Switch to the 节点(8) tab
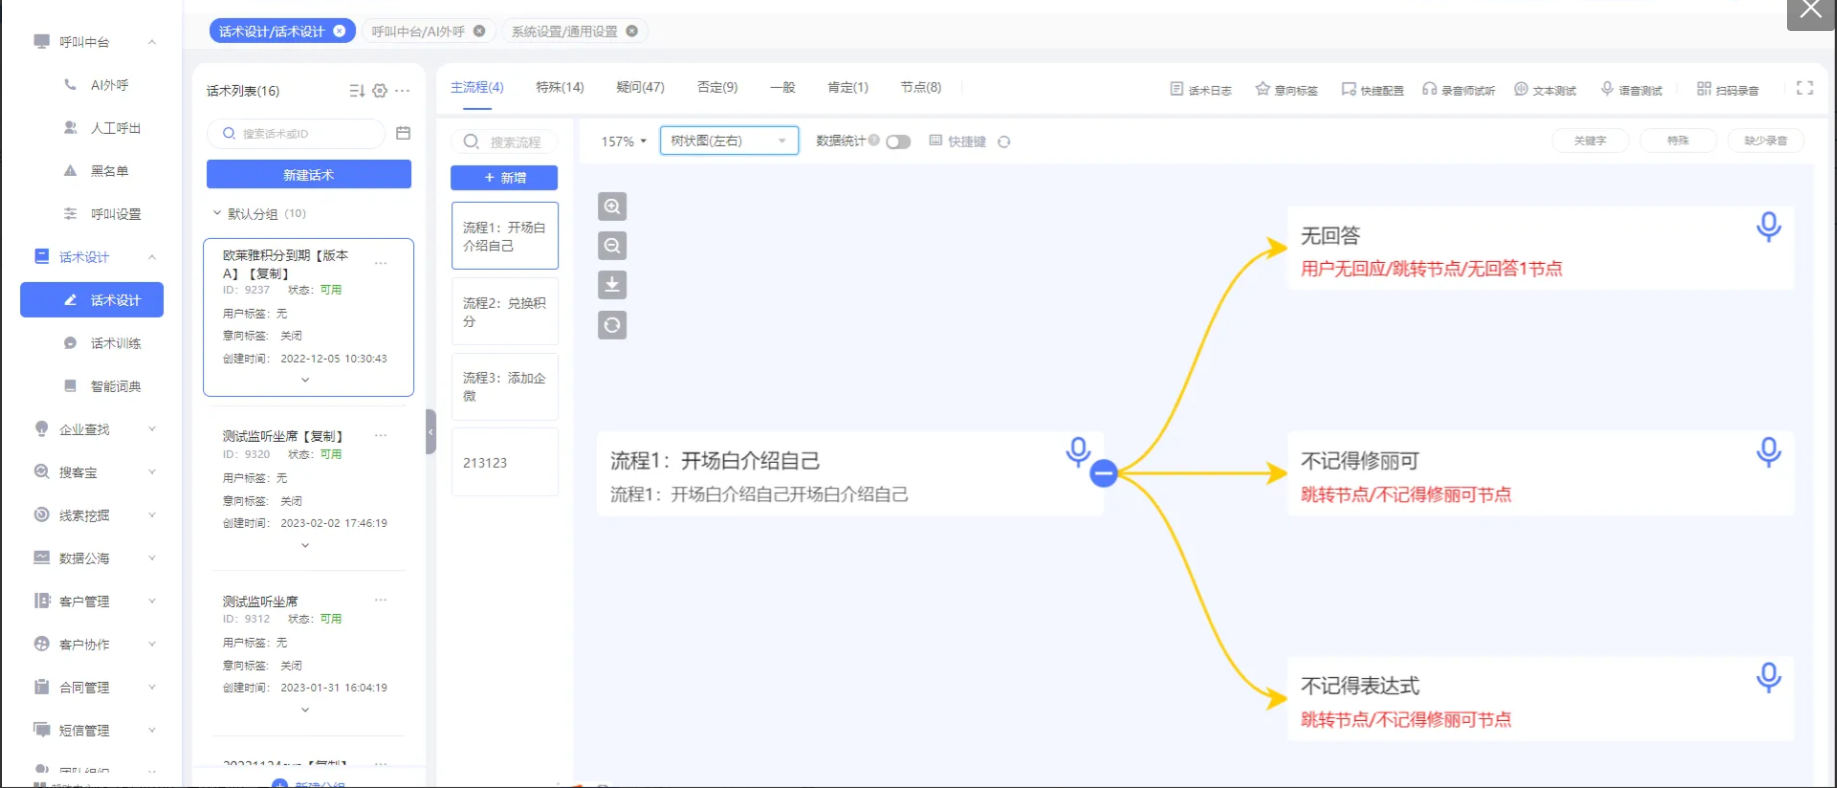Image resolution: width=1837 pixels, height=788 pixels. point(920,88)
